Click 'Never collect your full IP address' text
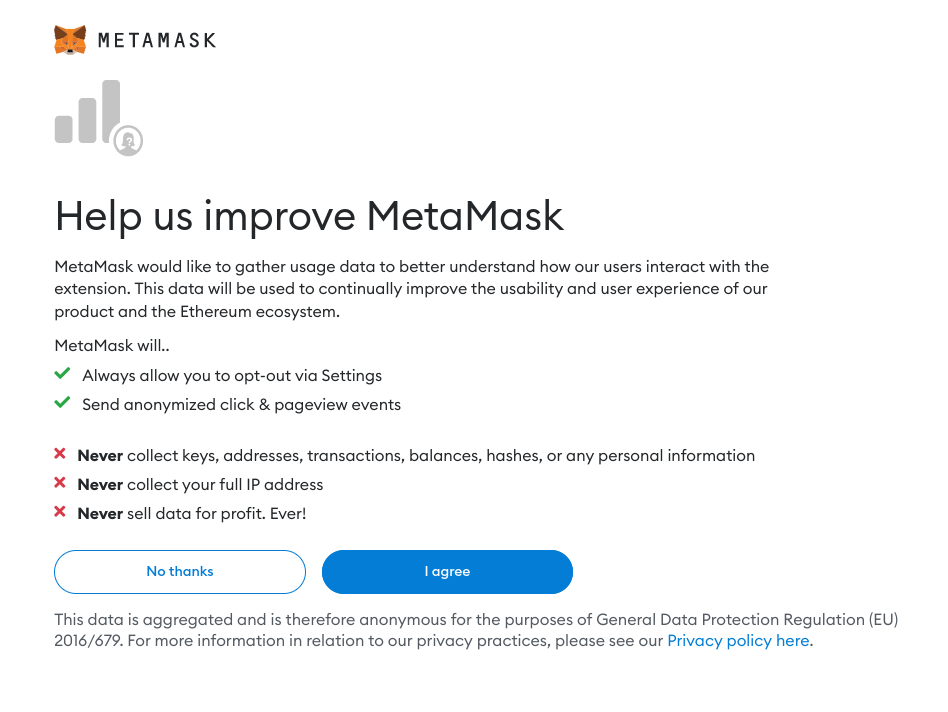The height and width of the screenshot is (712, 948). coord(201,485)
